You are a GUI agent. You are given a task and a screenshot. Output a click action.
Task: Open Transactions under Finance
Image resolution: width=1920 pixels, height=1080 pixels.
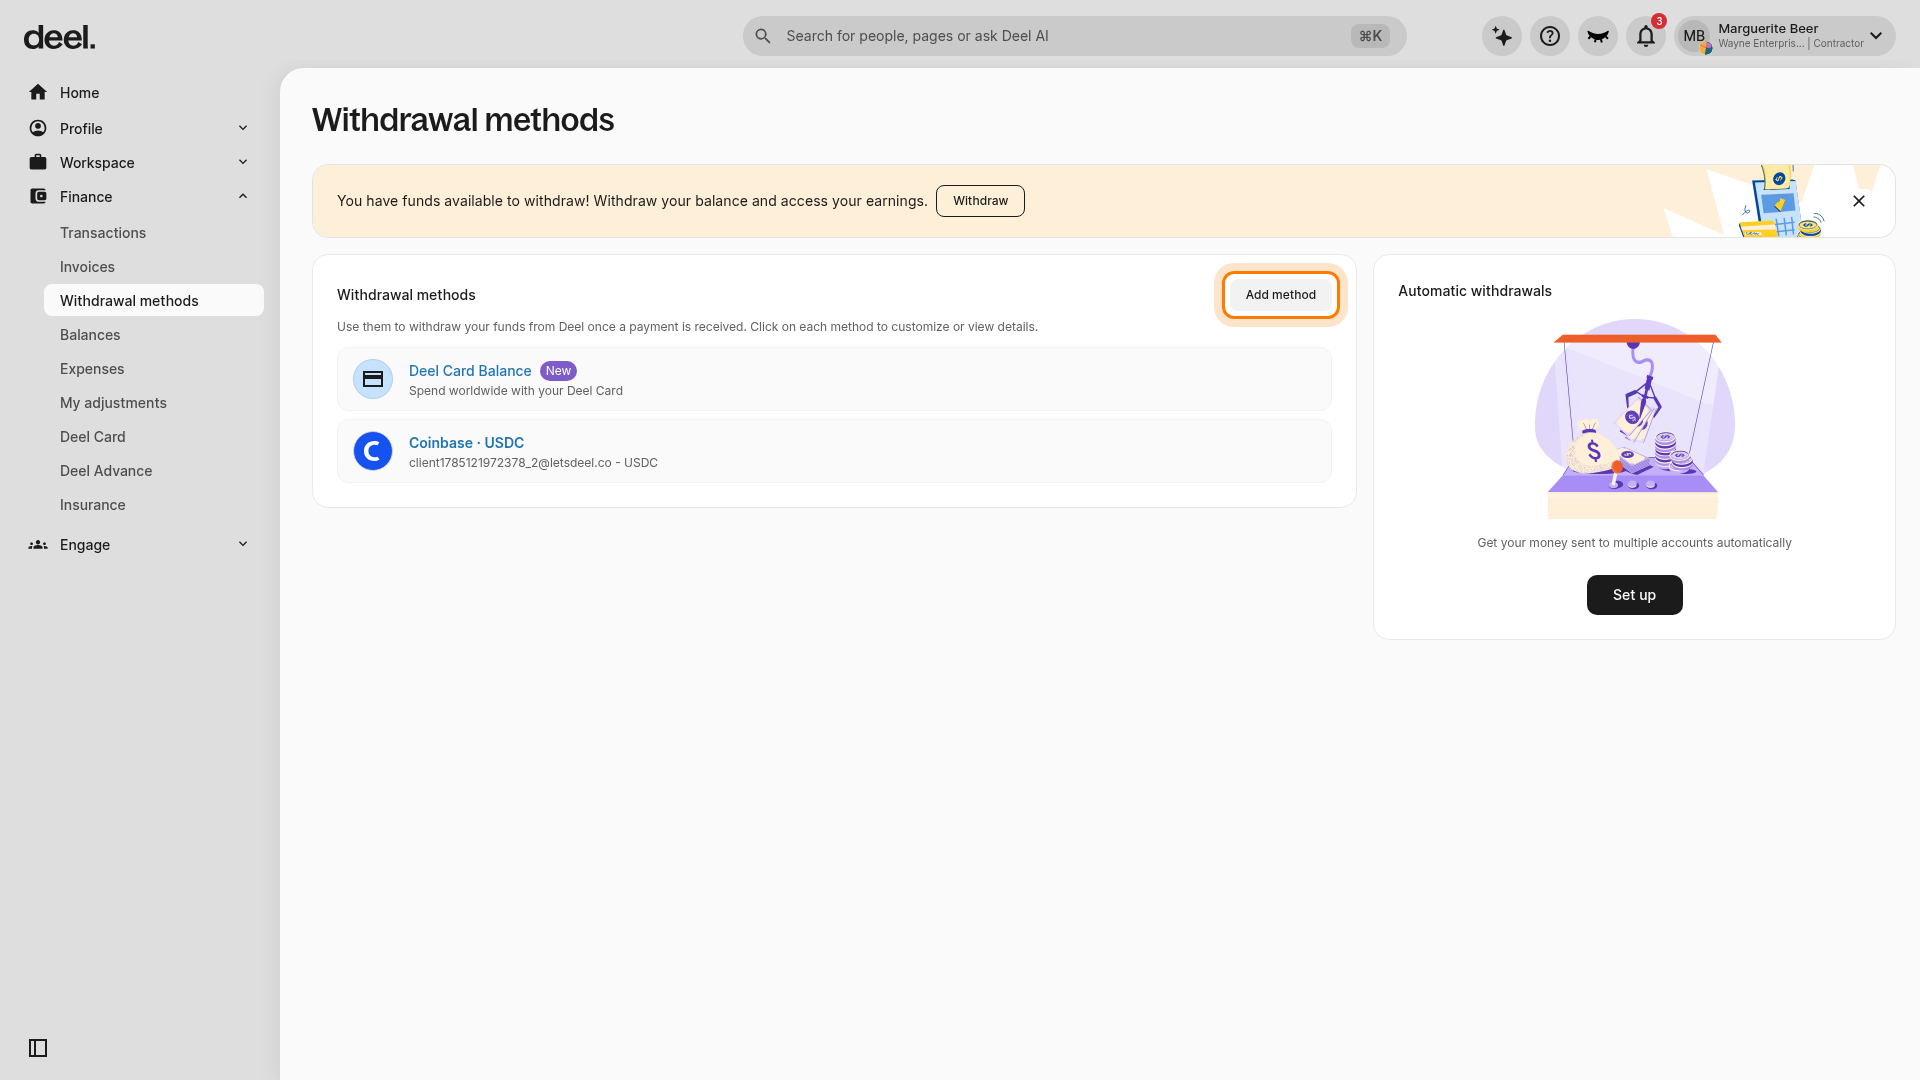103,233
